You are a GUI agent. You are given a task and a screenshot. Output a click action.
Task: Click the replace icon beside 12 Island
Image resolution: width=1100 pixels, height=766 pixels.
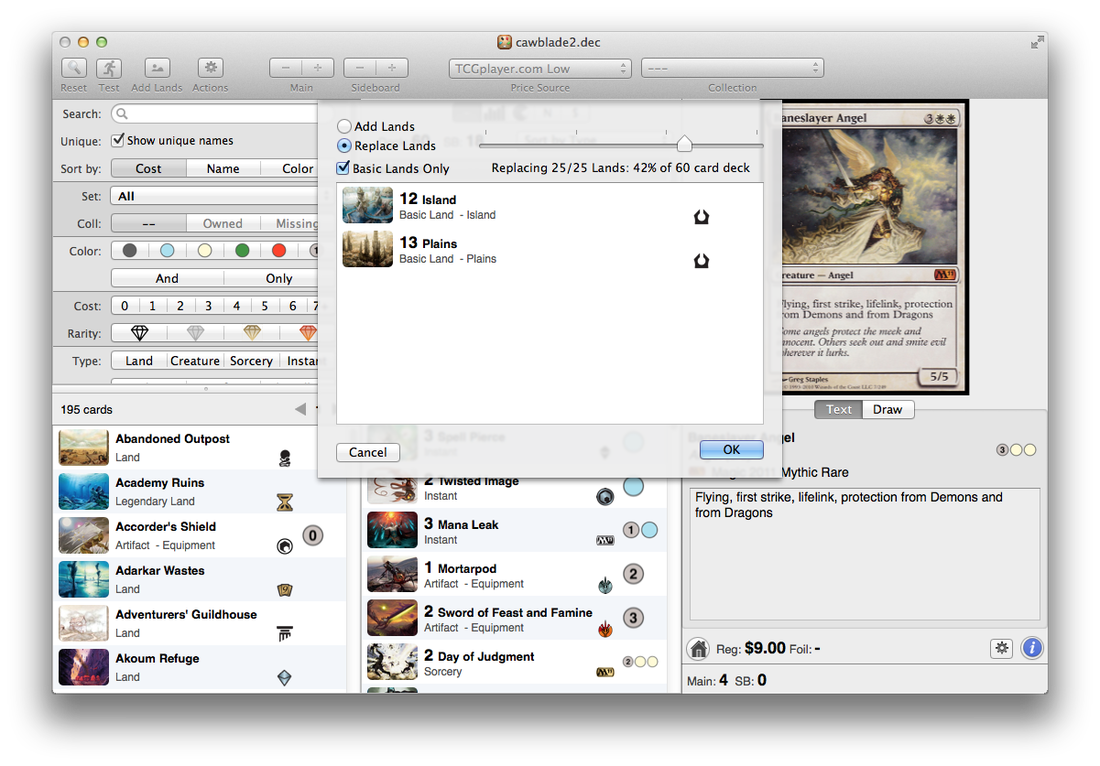click(702, 216)
